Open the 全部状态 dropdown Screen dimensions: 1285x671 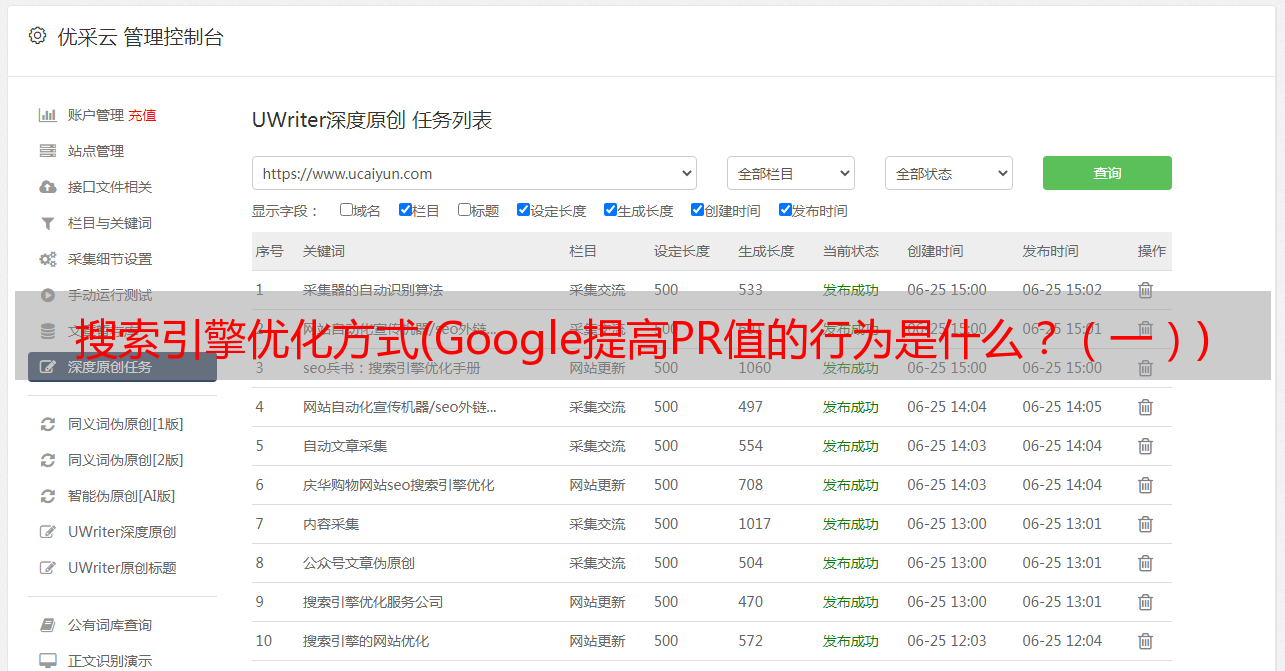click(x=949, y=173)
